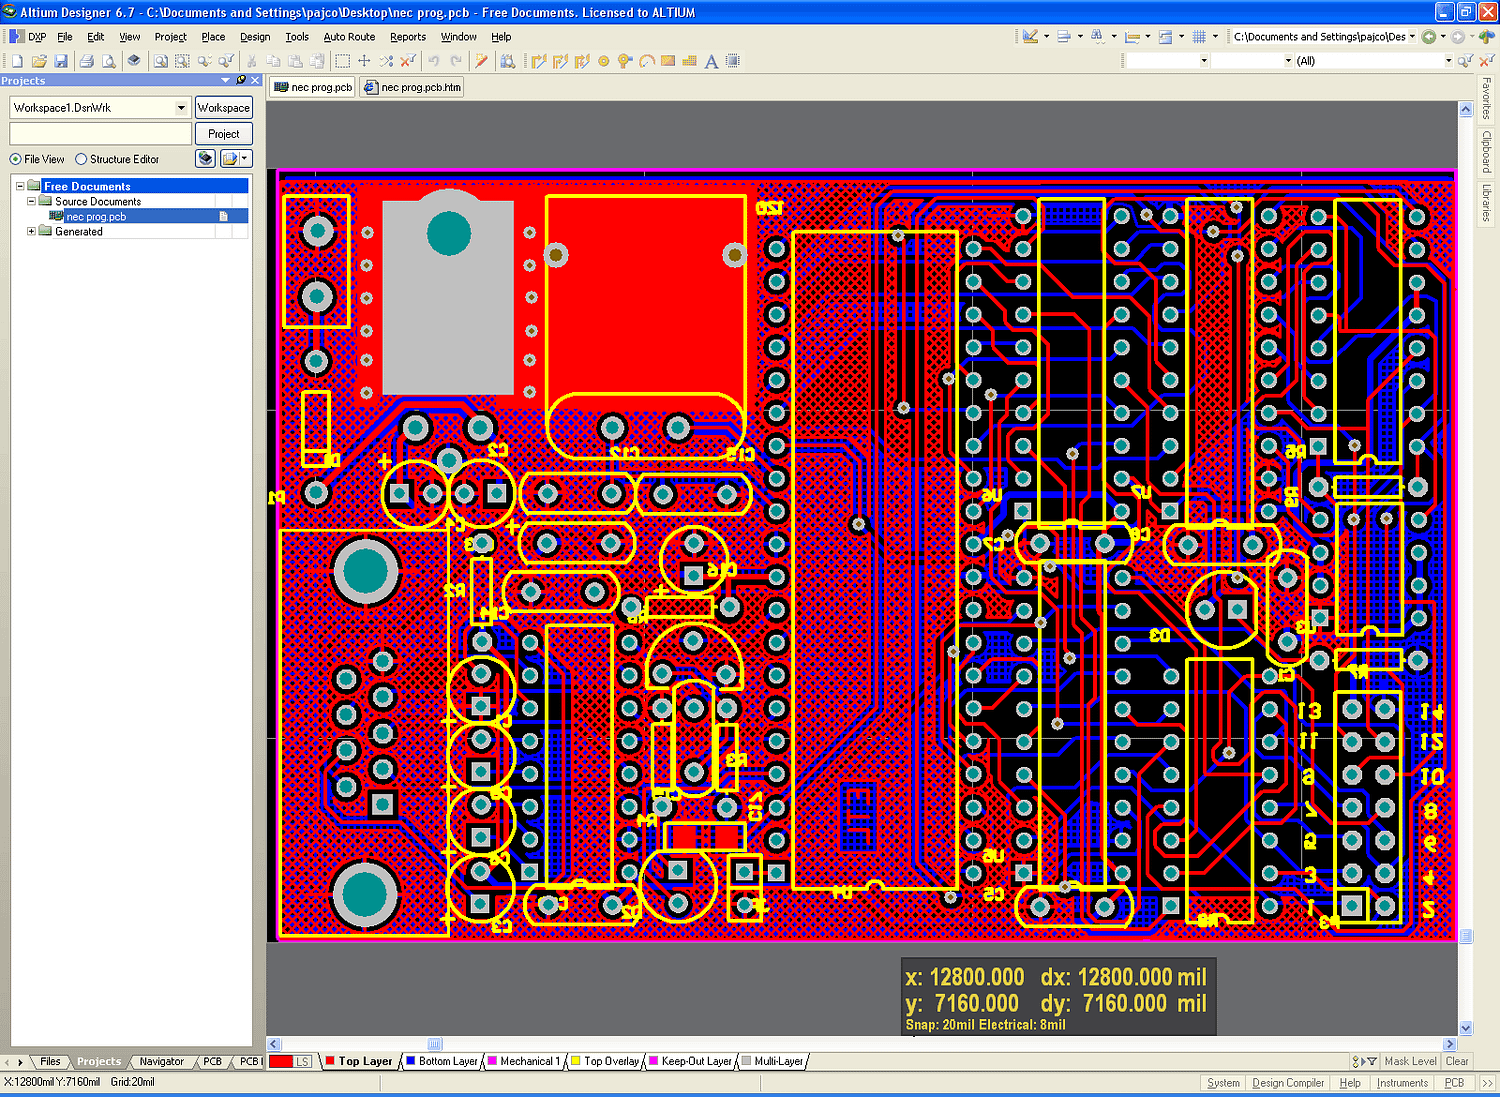
Task: Select the File View radio button
Action: (x=16, y=158)
